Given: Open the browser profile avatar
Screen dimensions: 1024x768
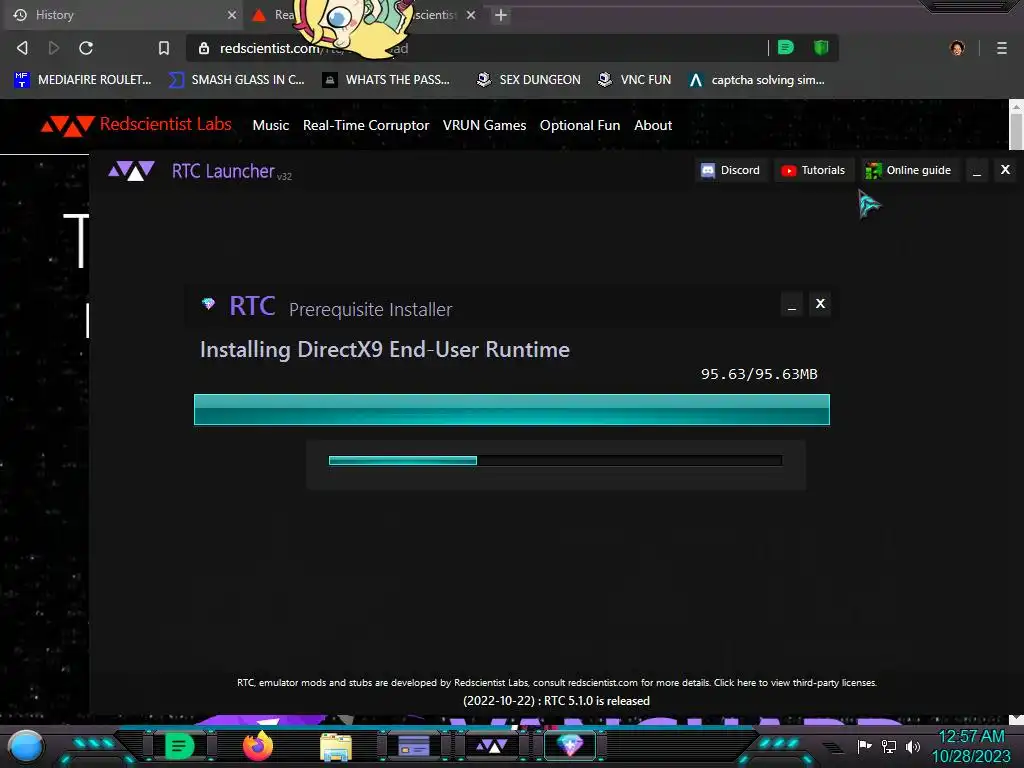Looking at the screenshot, I should 957,48.
